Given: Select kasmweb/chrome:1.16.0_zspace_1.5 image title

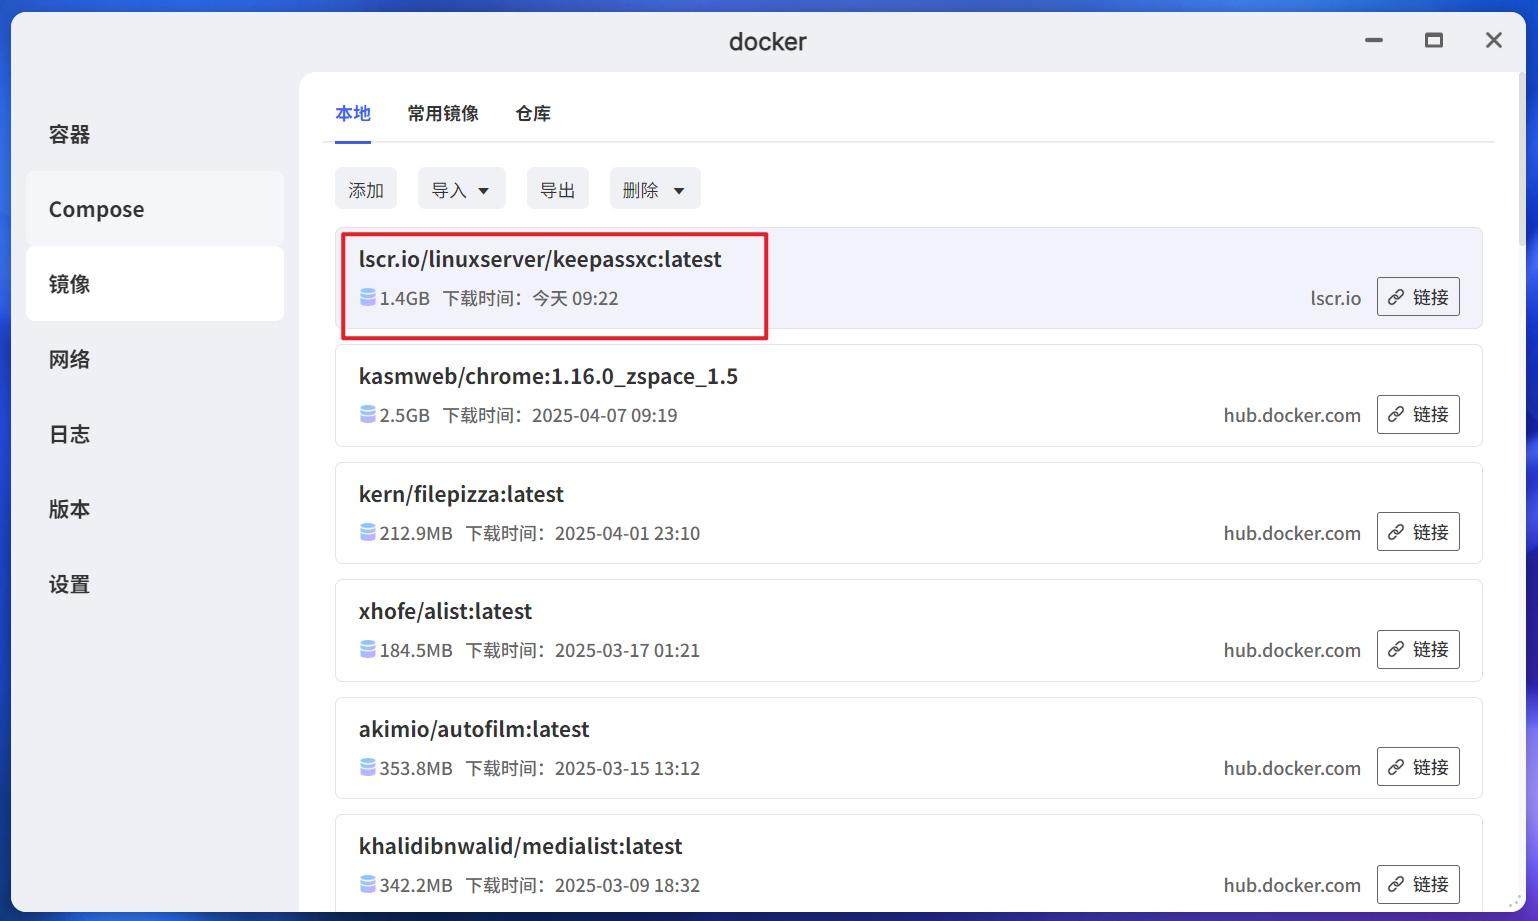Looking at the screenshot, I should click(x=548, y=377).
